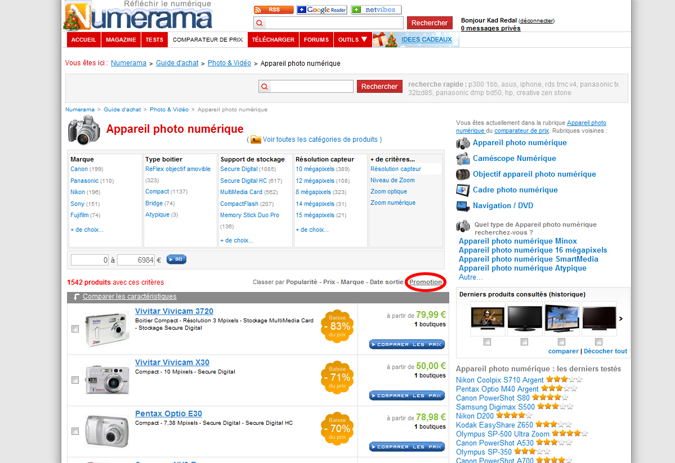Image resolution: width=675 pixels, height=463 pixels.
Task: Open the ACCUEIL tab
Action: (84, 40)
